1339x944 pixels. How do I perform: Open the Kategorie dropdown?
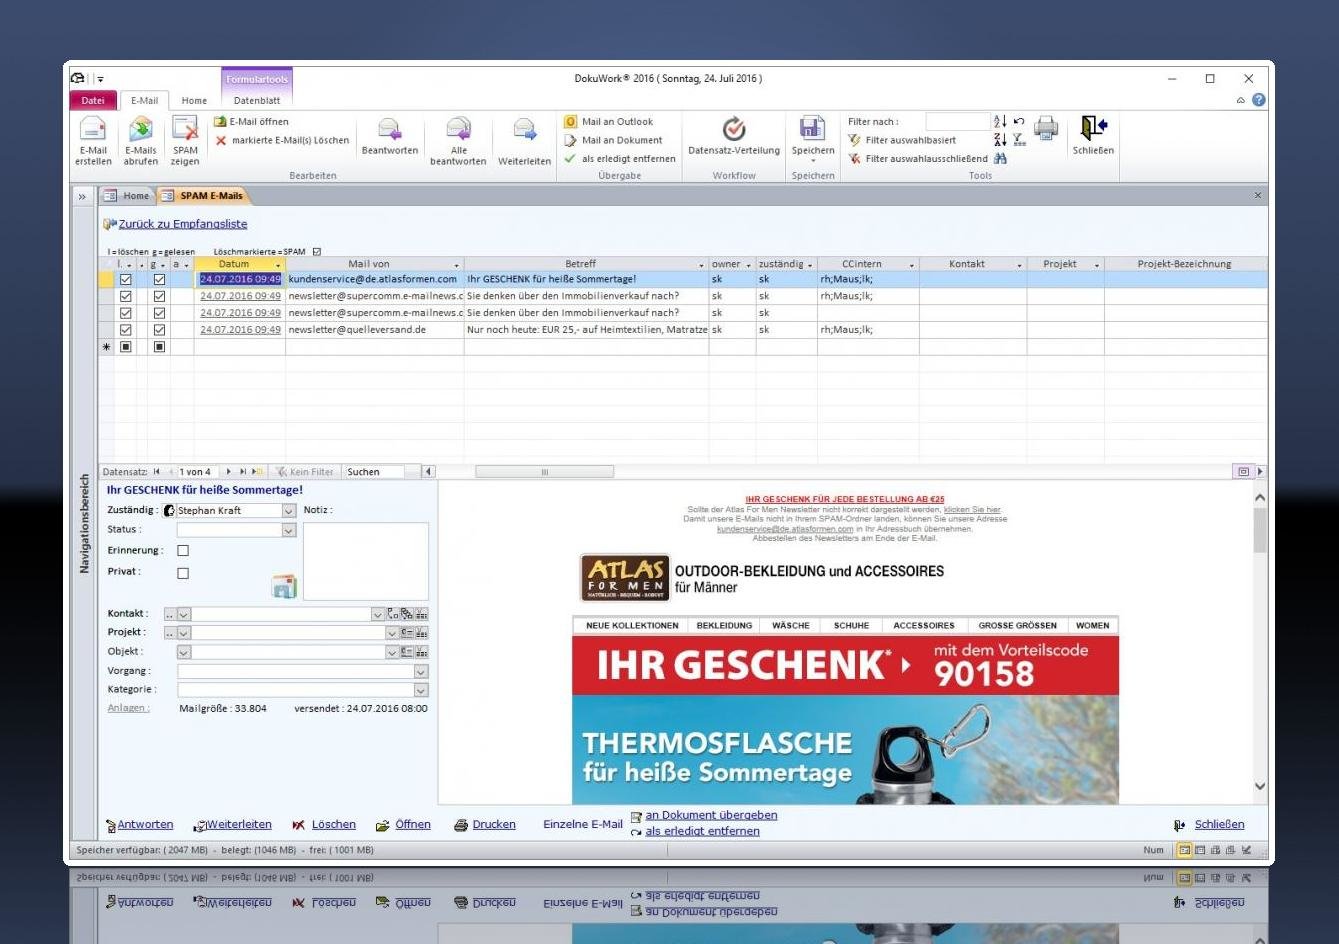(x=421, y=690)
